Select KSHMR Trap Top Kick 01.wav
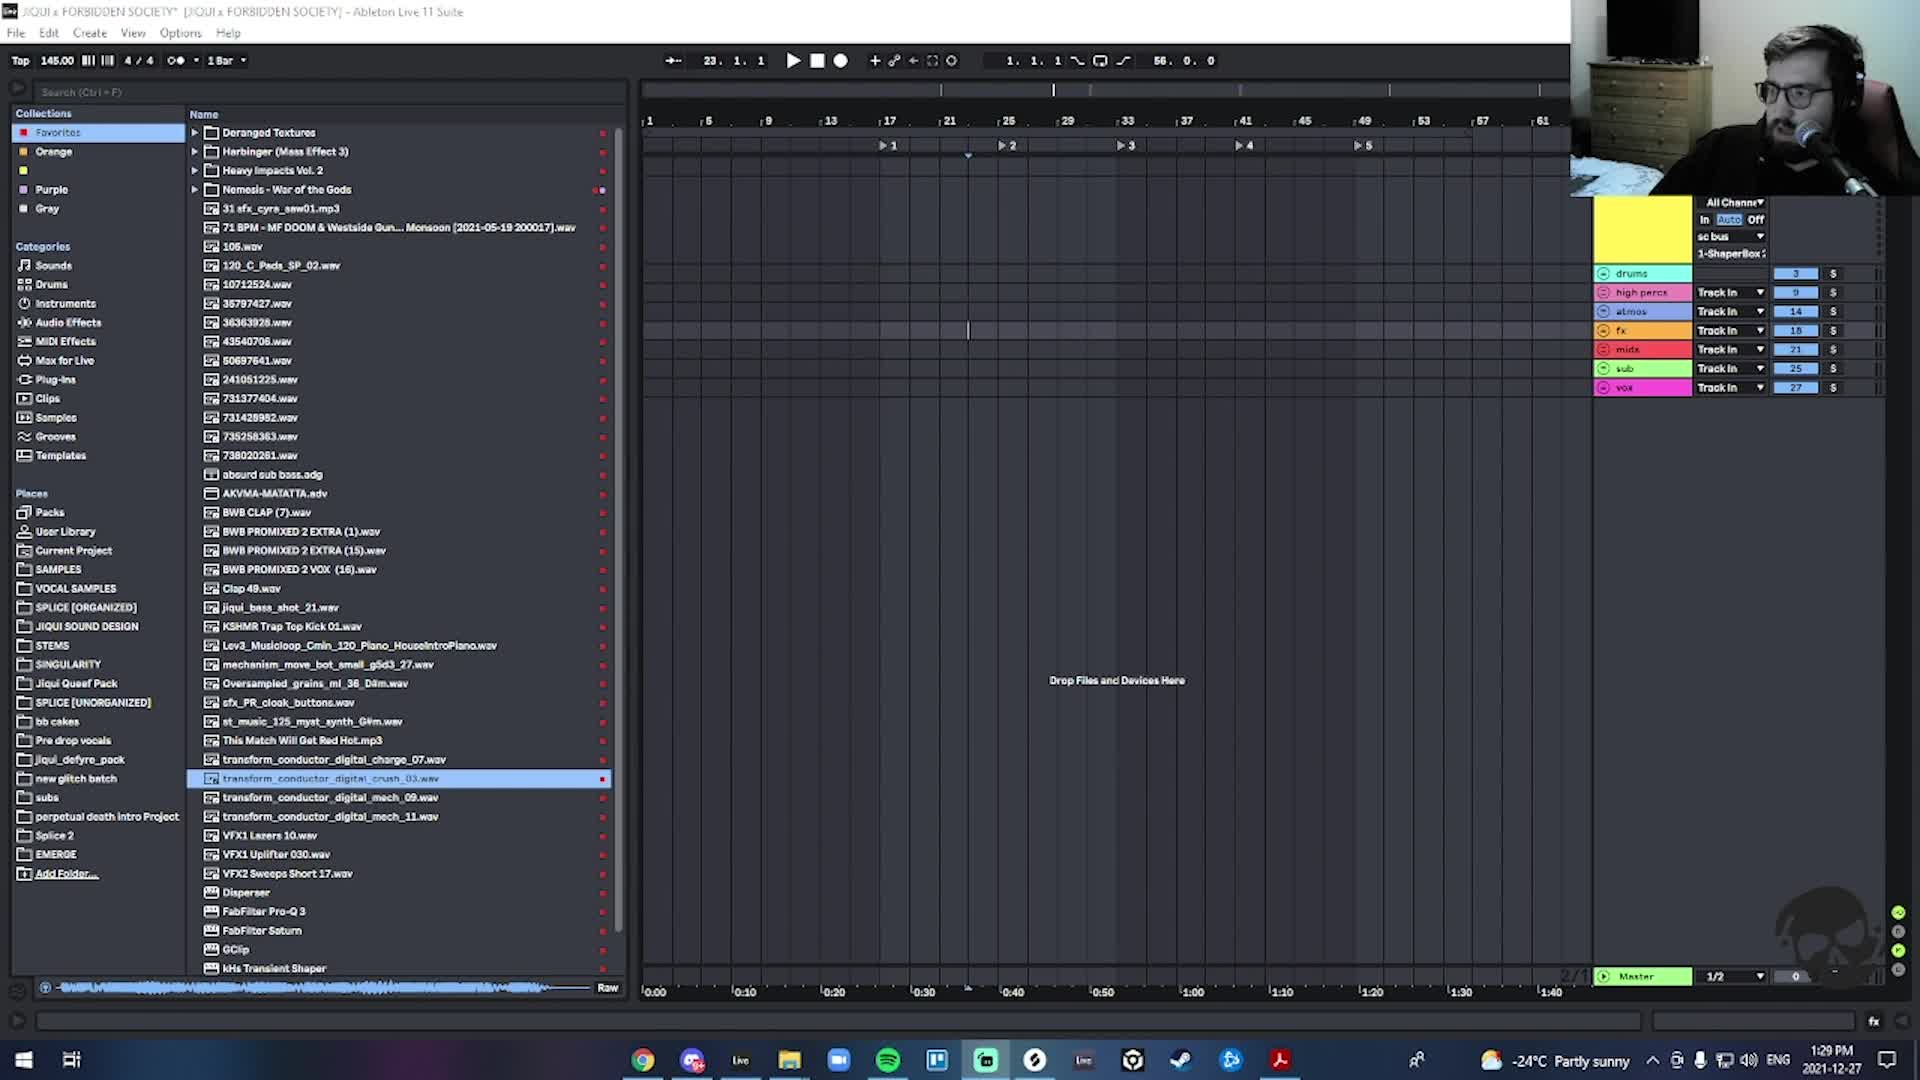 point(400,627)
